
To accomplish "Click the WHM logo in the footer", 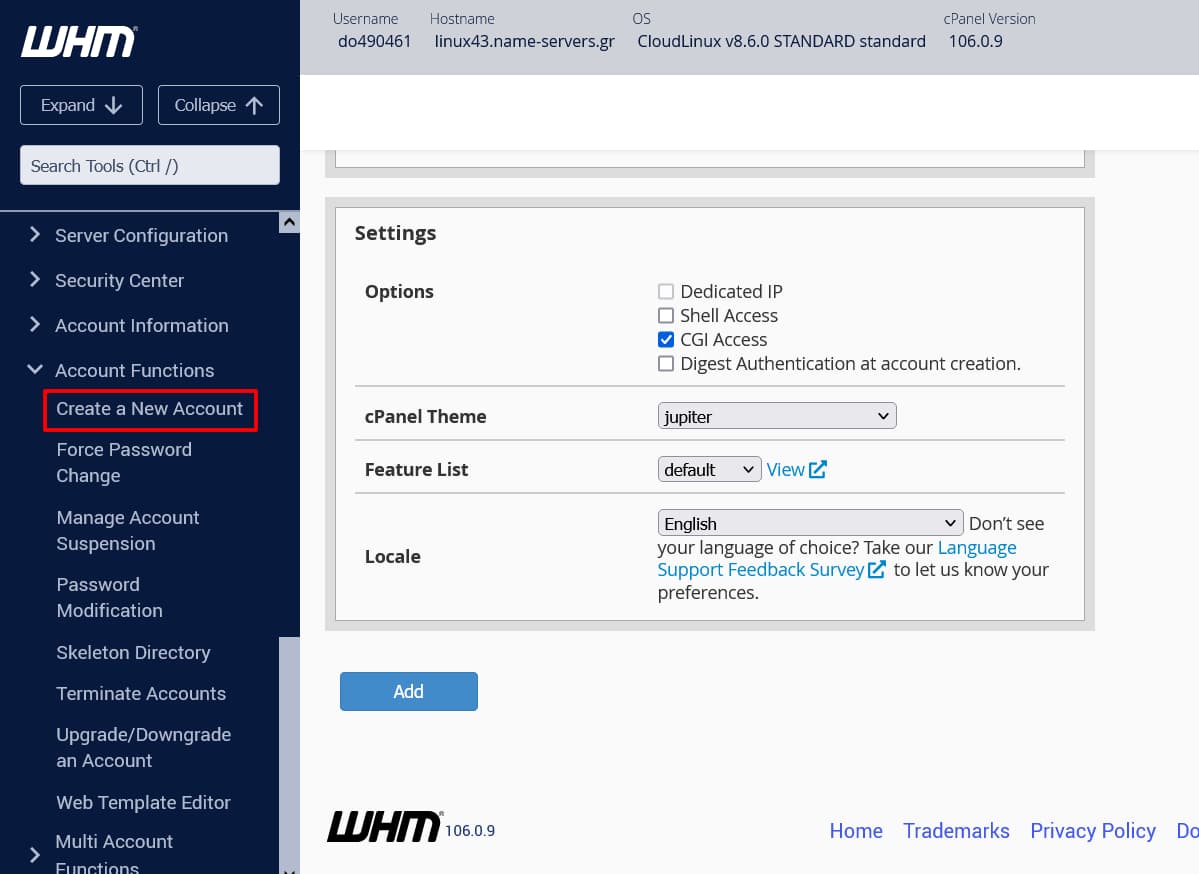I will (385, 827).
